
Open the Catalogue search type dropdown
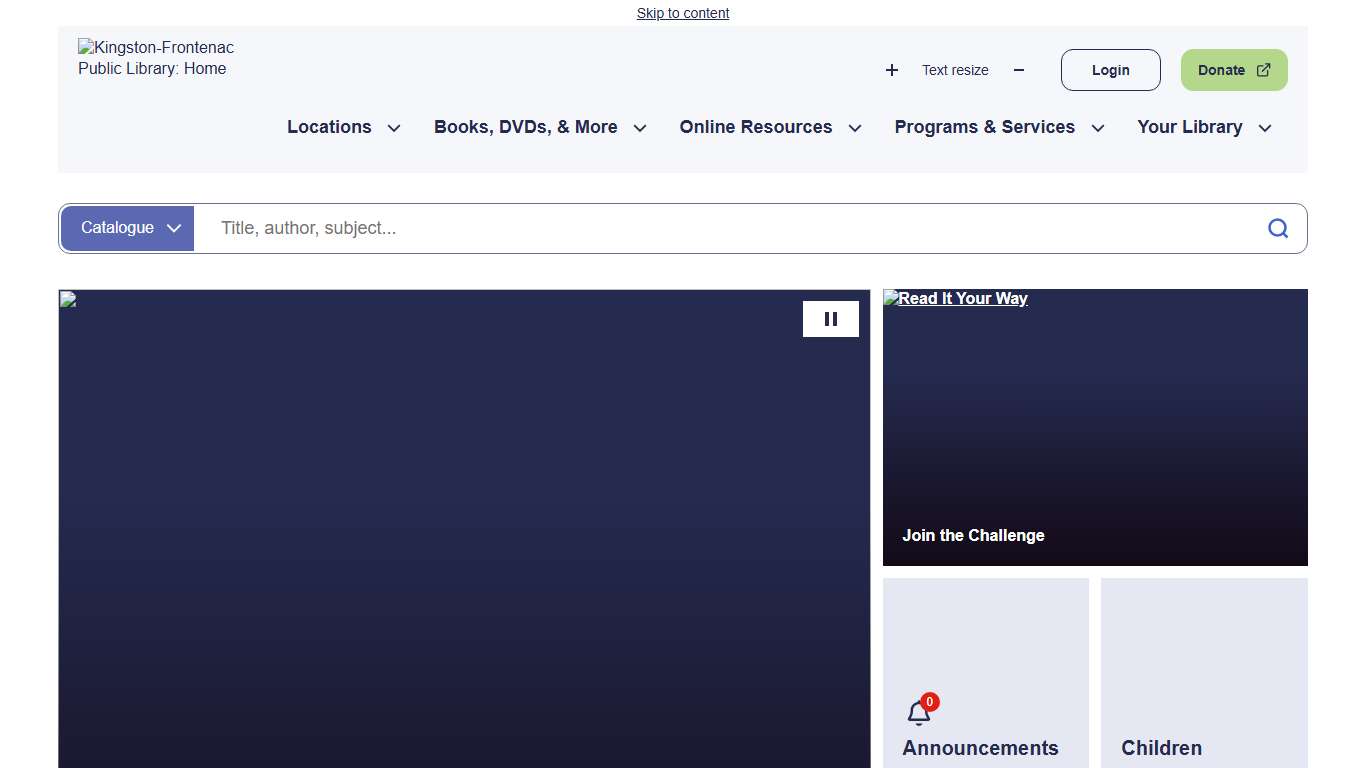128,228
